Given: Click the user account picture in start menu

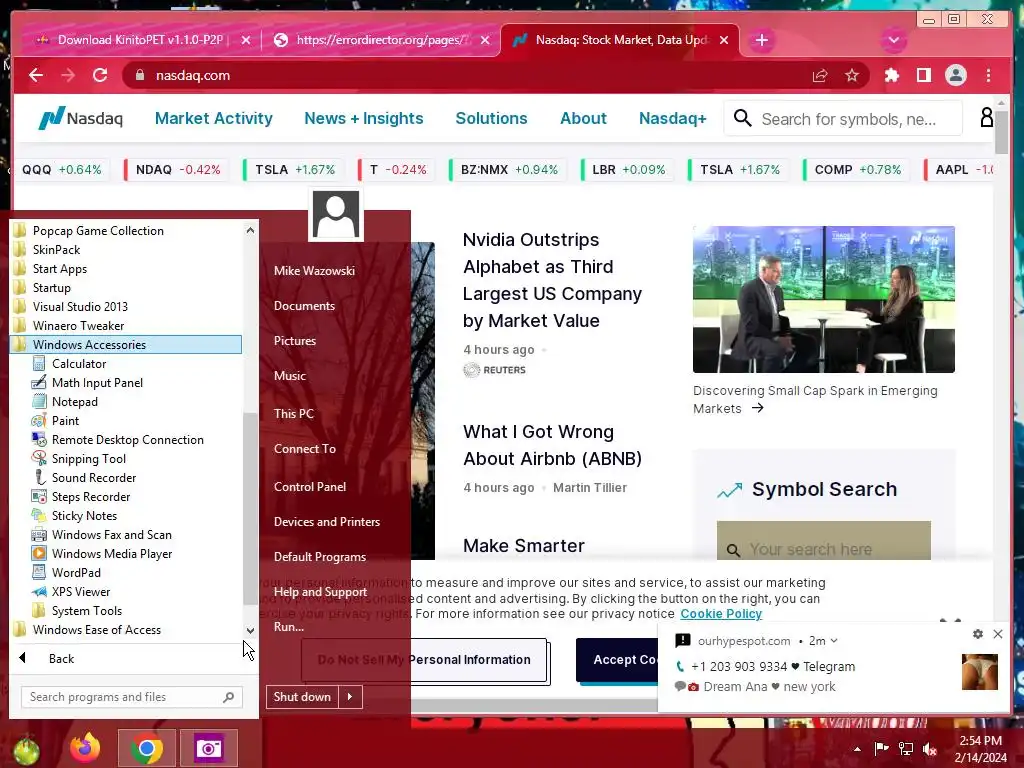Looking at the screenshot, I should [336, 214].
